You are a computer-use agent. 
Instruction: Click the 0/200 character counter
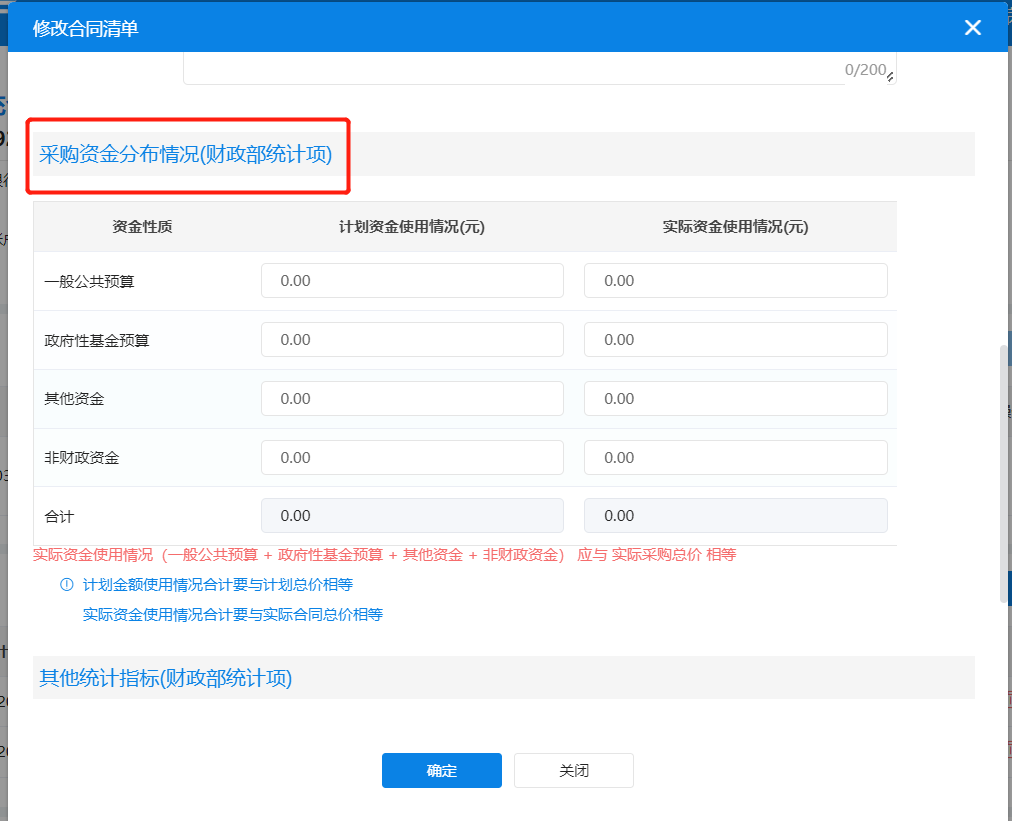coord(865,69)
